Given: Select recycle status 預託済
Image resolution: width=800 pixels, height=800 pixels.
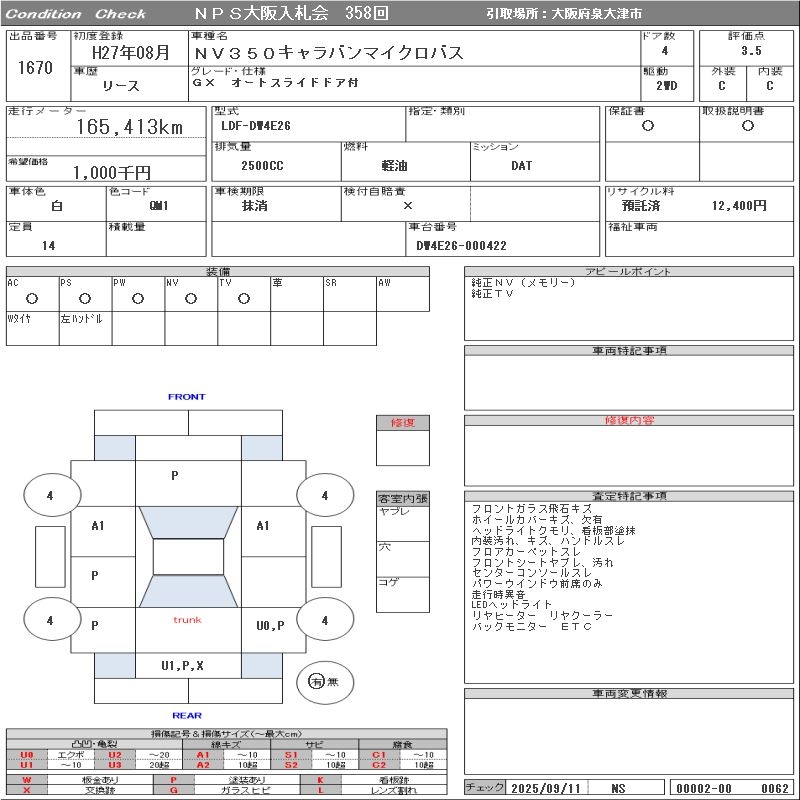Looking at the screenshot, I should click(x=641, y=206).
